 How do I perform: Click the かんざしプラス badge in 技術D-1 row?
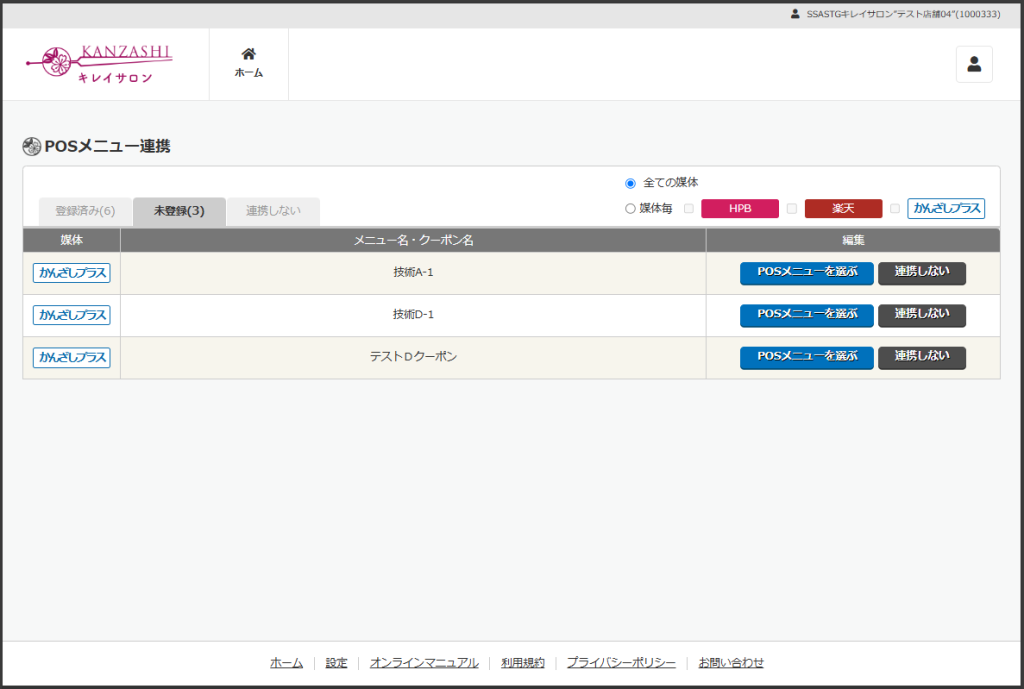[x=72, y=315]
